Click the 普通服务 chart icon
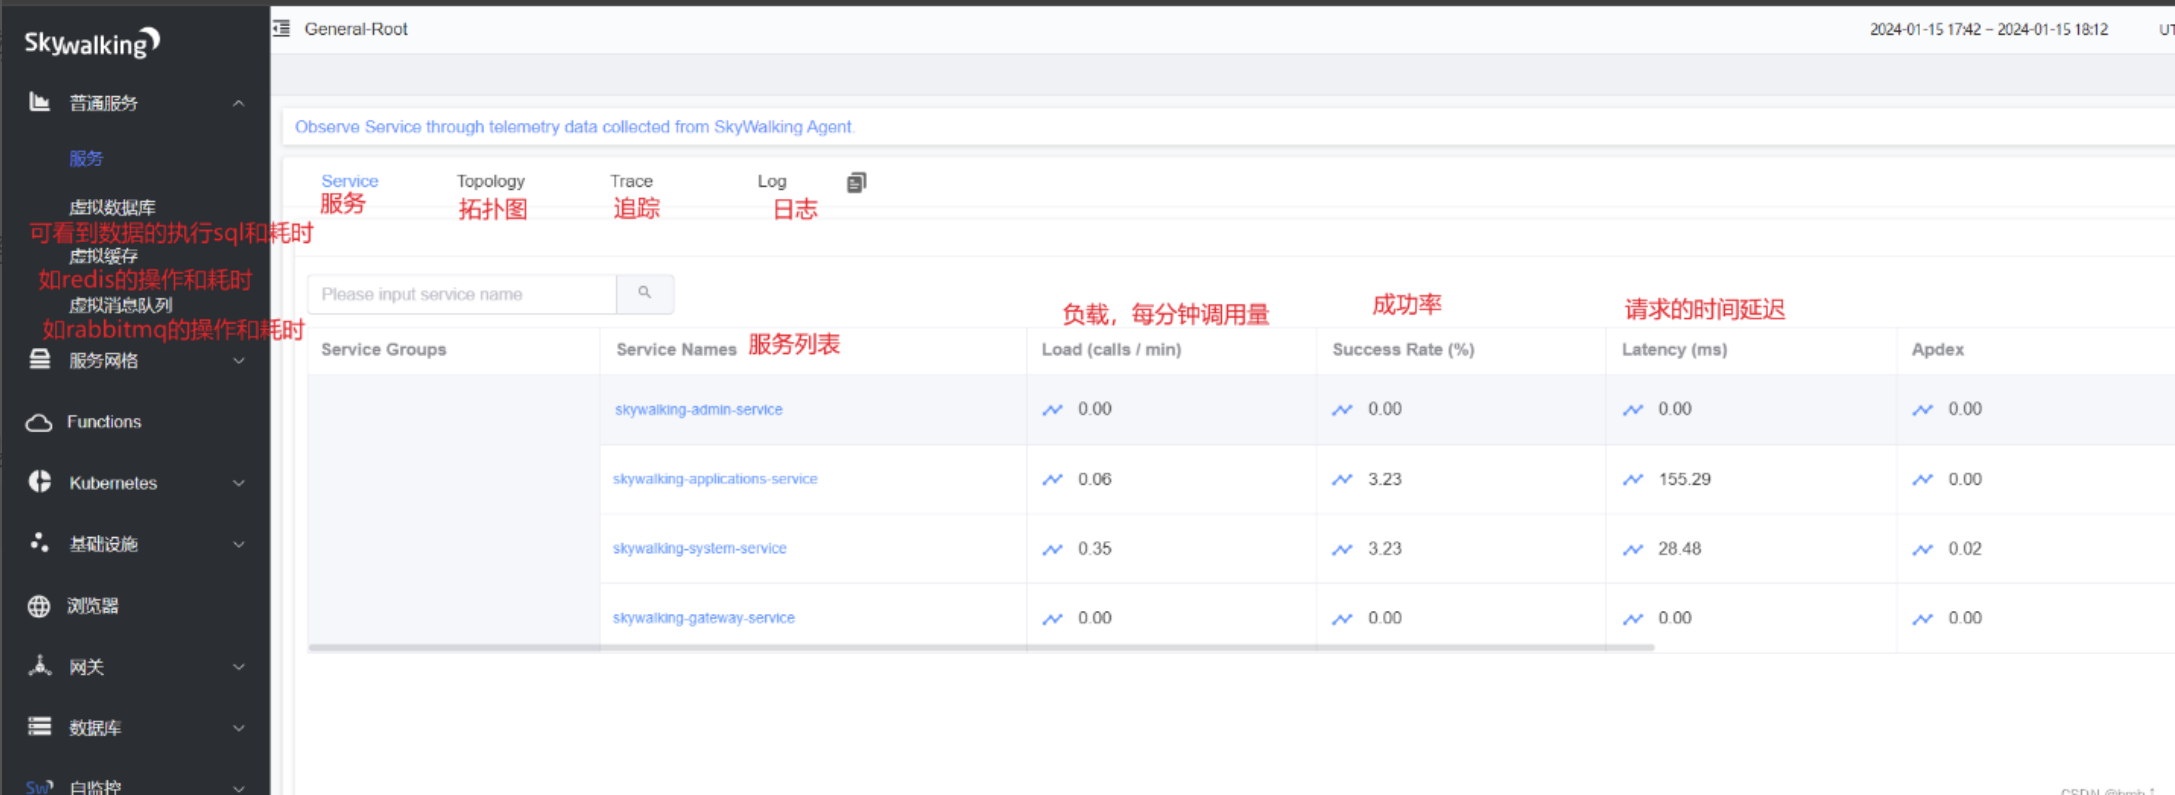The width and height of the screenshot is (2175, 795). click(x=39, y=102)
